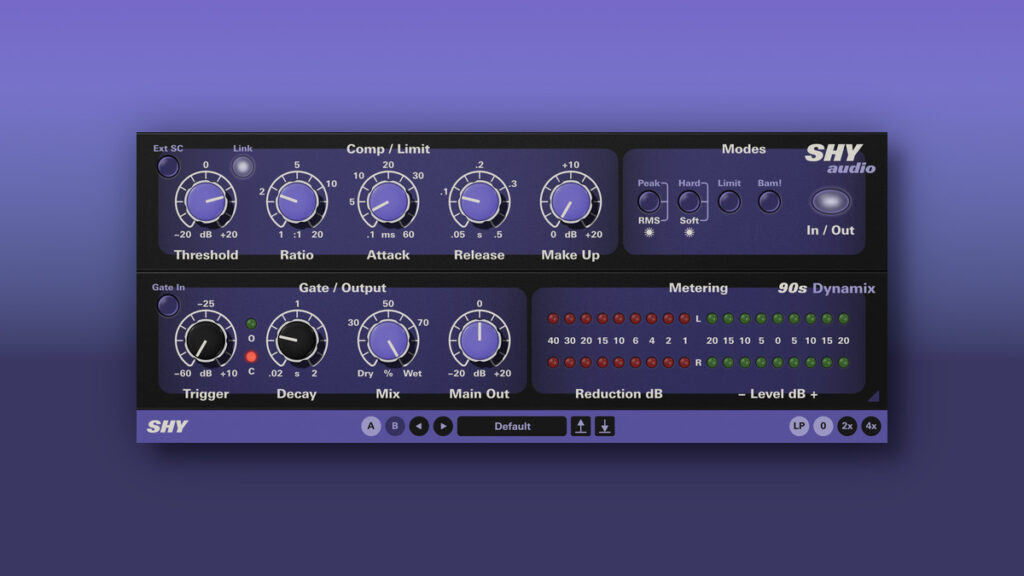Select 2x oversampling
The image size is (1024, 576).
tap(847, 426)
